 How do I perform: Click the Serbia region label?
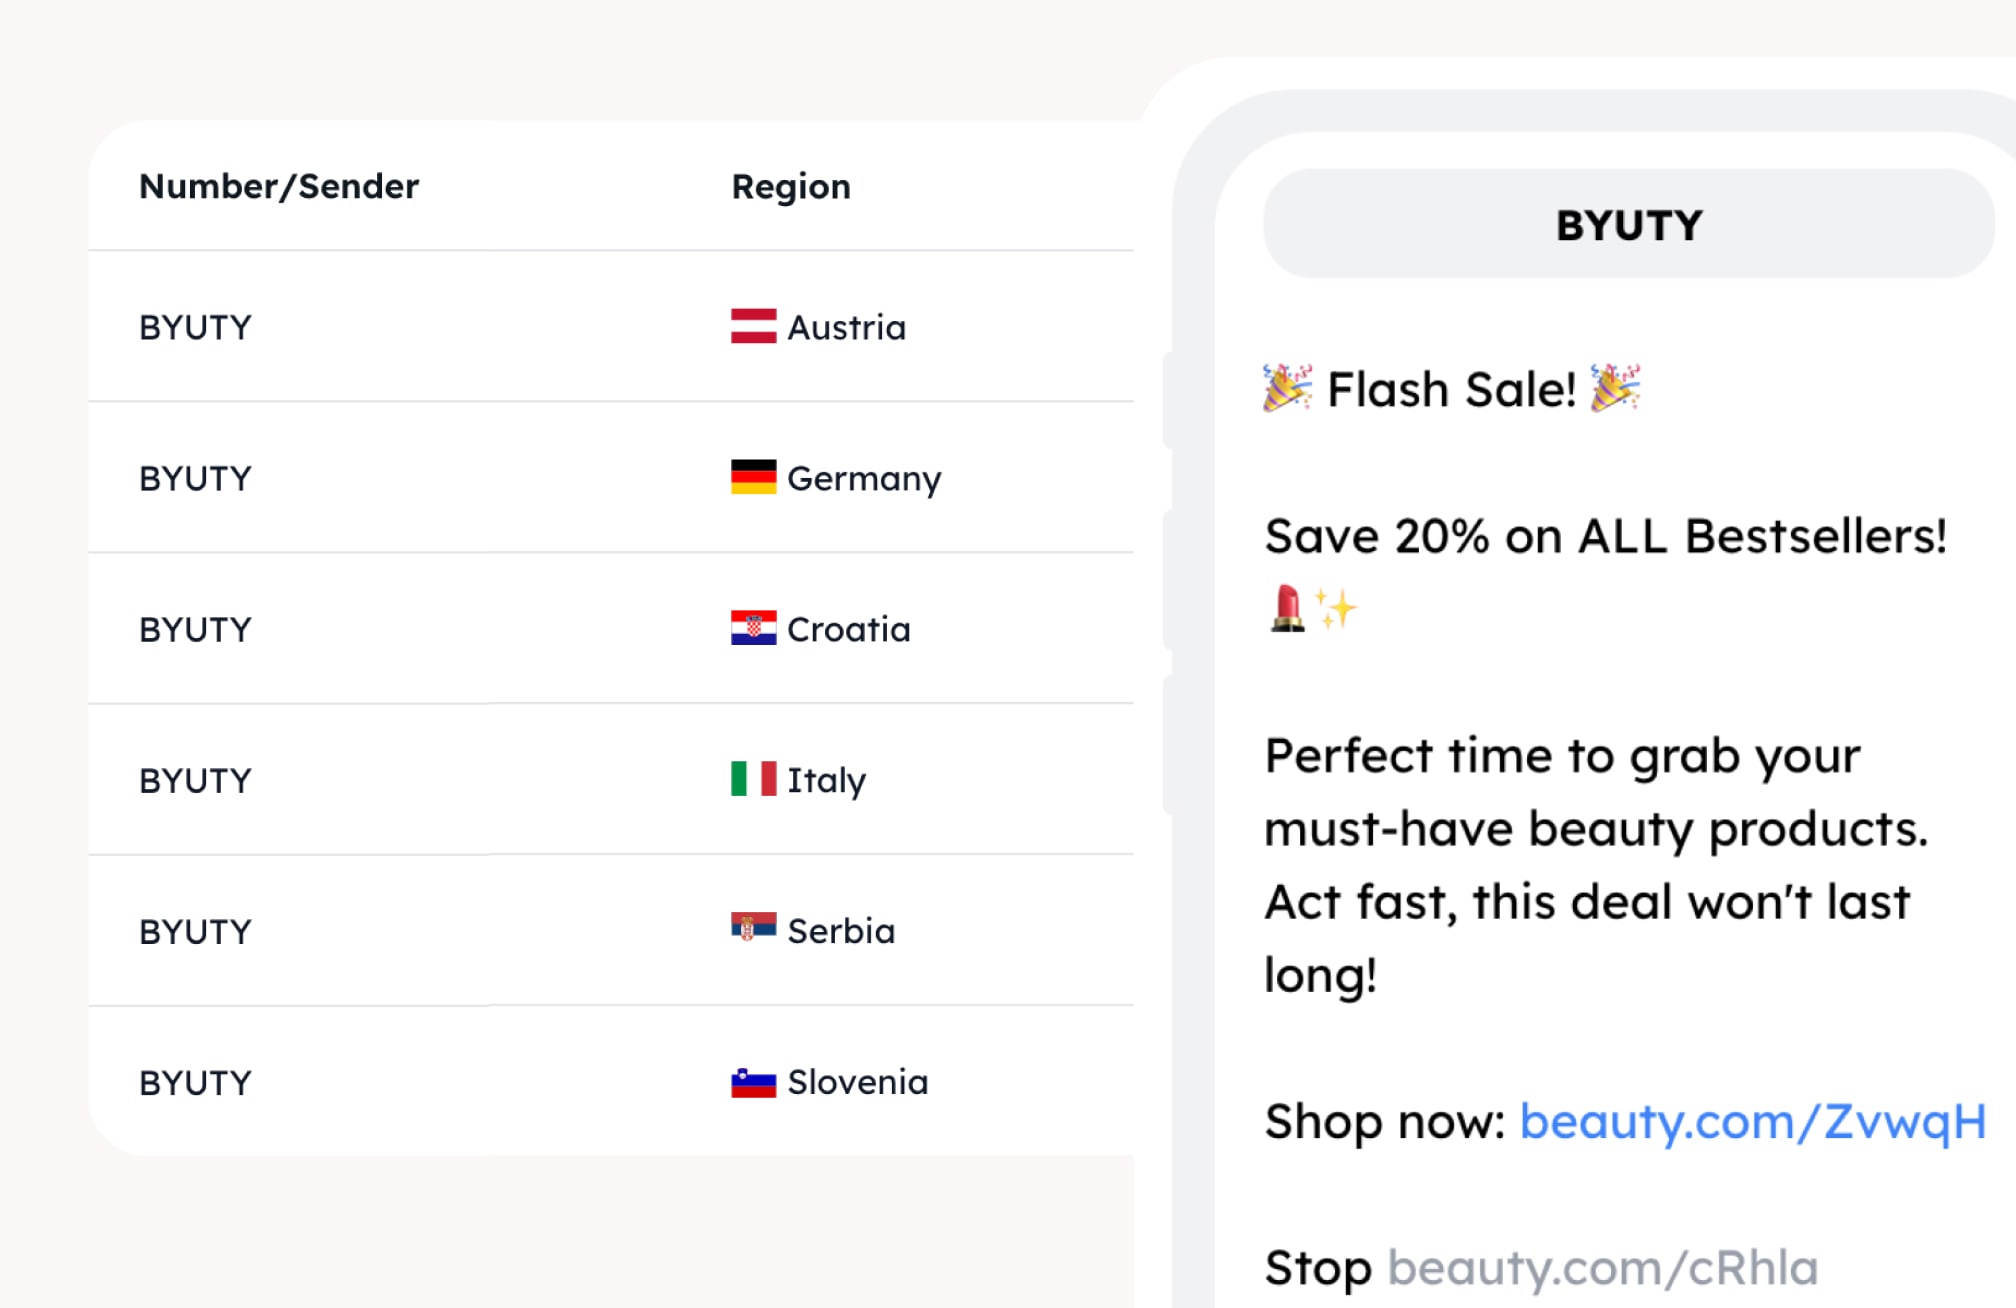pos(841,931)
